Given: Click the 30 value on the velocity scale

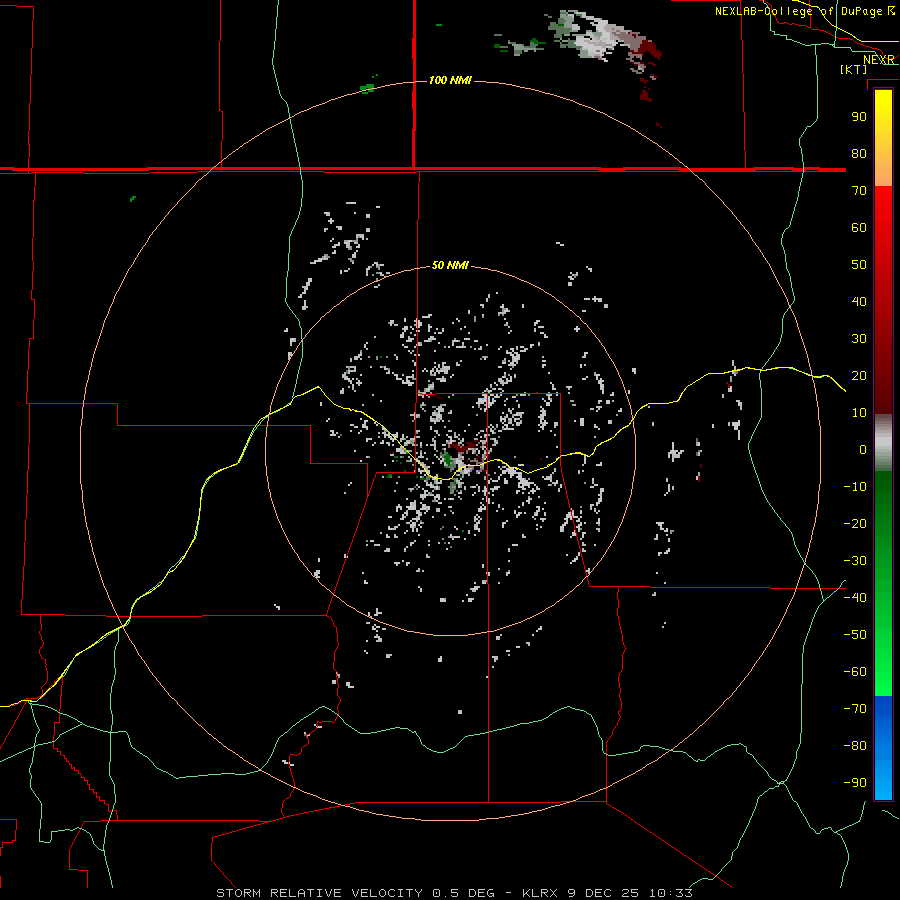Looking at the screenshot, I should (859, 339).
